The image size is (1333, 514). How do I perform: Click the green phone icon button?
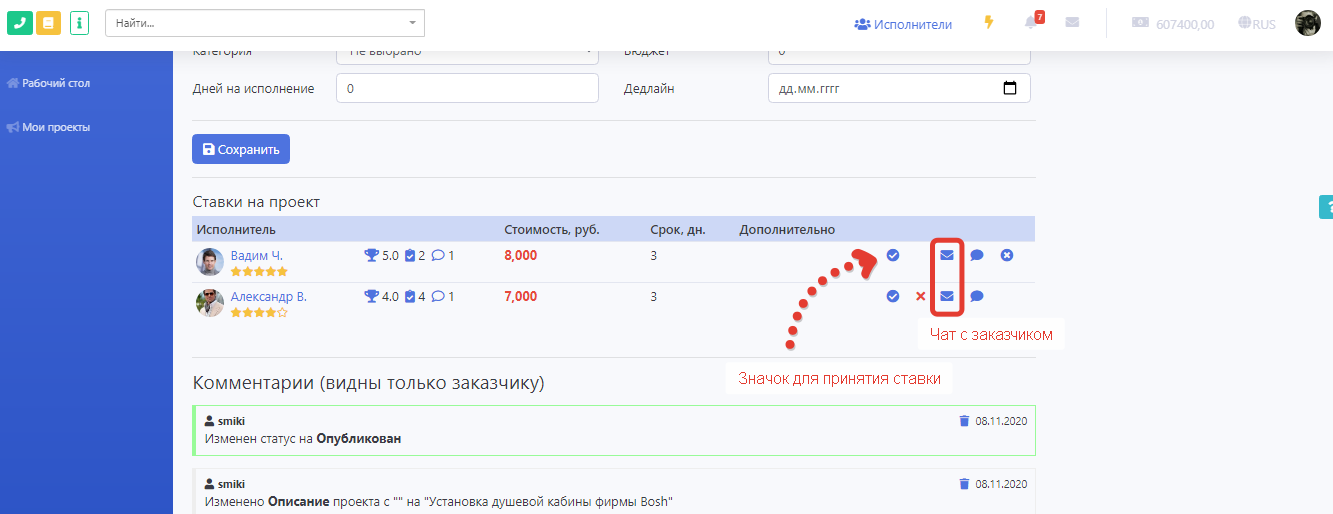20,23
